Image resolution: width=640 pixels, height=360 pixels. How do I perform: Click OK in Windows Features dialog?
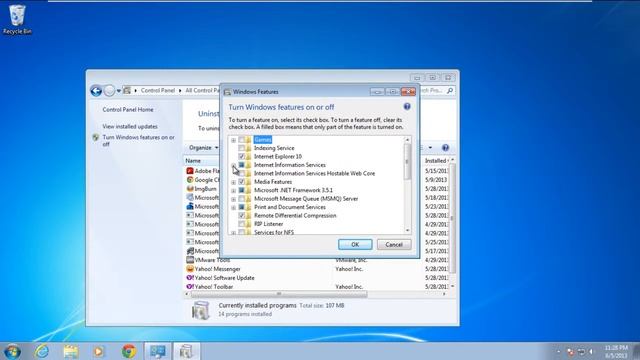[355, 244]
